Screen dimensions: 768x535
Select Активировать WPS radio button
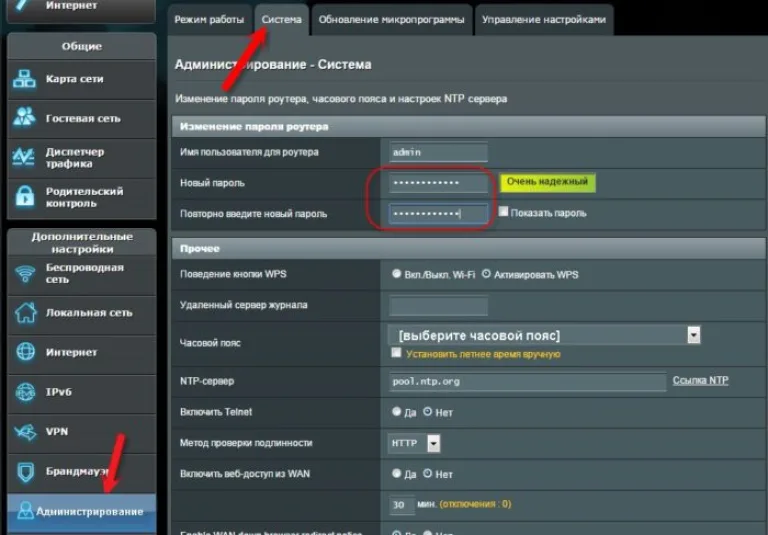(x=486, y=274)
